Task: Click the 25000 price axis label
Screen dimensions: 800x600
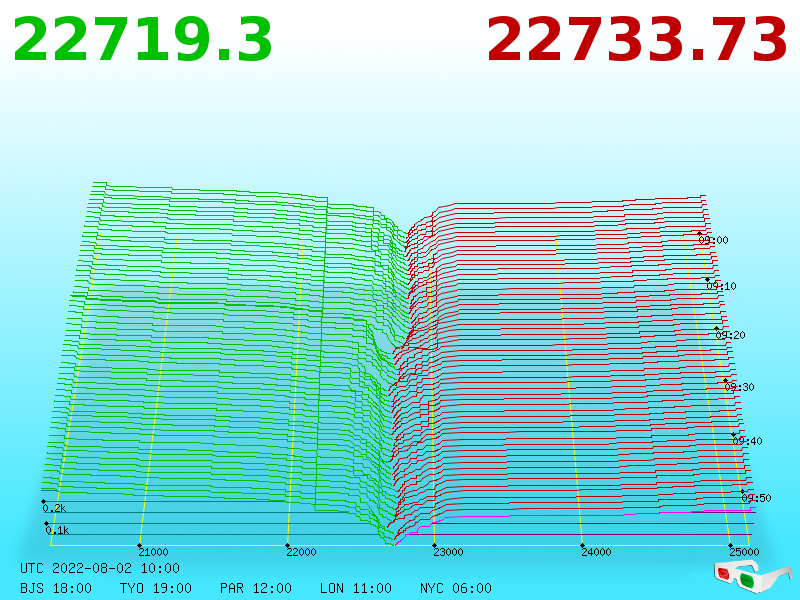Action: [x=744, y=552]
